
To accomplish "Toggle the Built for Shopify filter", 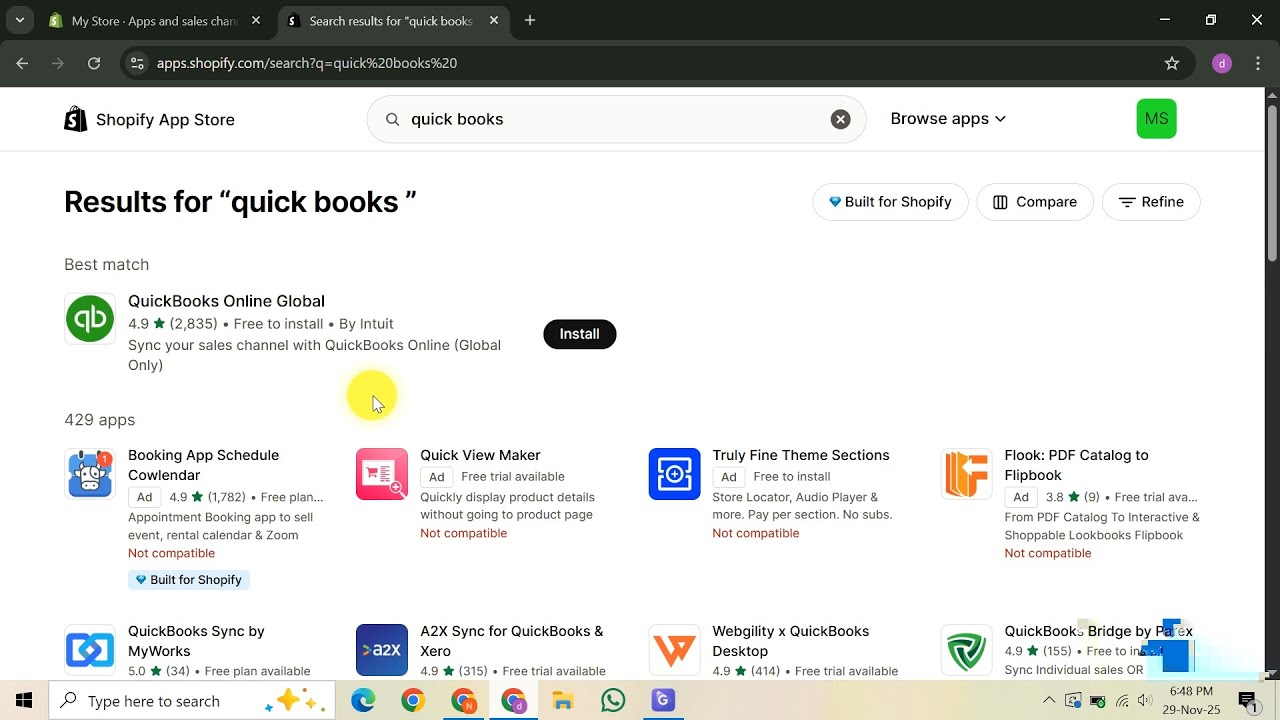I will (x=890, y=202).
